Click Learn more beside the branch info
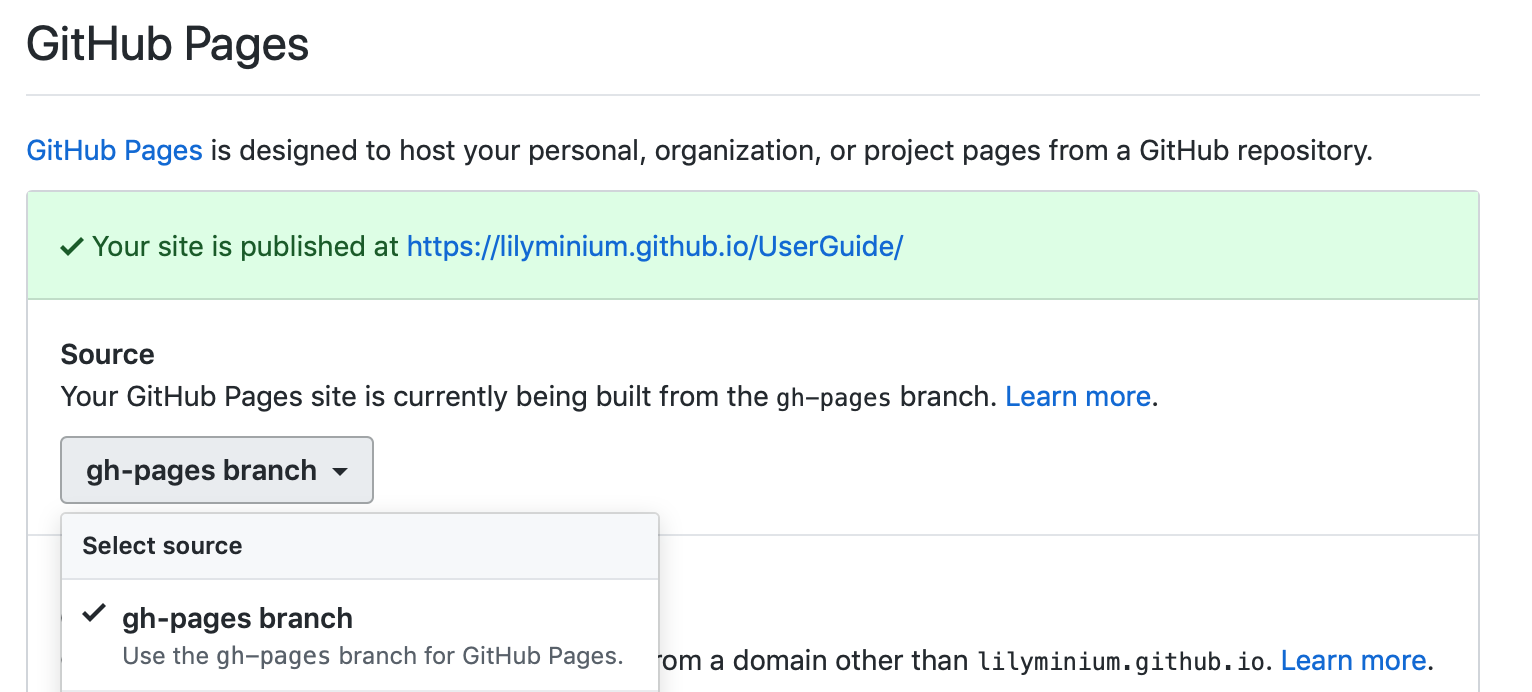Image resolution: width=1532 pixels, height=692 pixels. 1077,396
